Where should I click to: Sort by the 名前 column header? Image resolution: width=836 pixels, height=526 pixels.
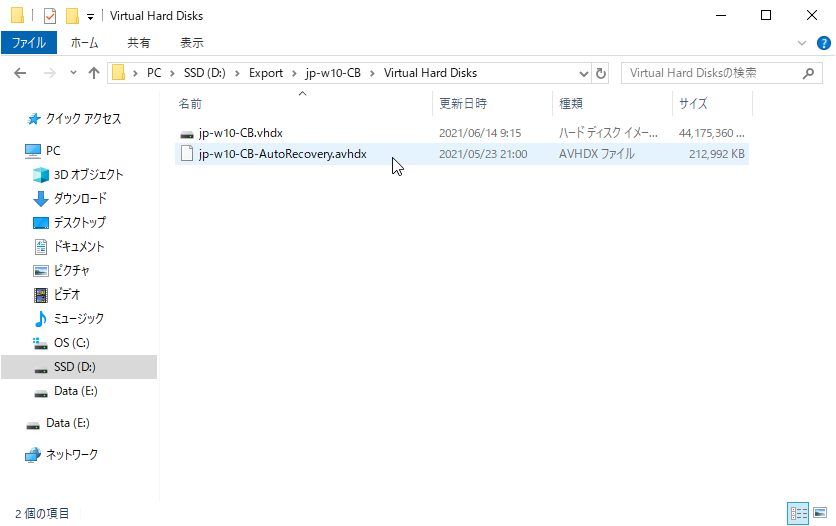pyautogui.click(x=303, y=103)
